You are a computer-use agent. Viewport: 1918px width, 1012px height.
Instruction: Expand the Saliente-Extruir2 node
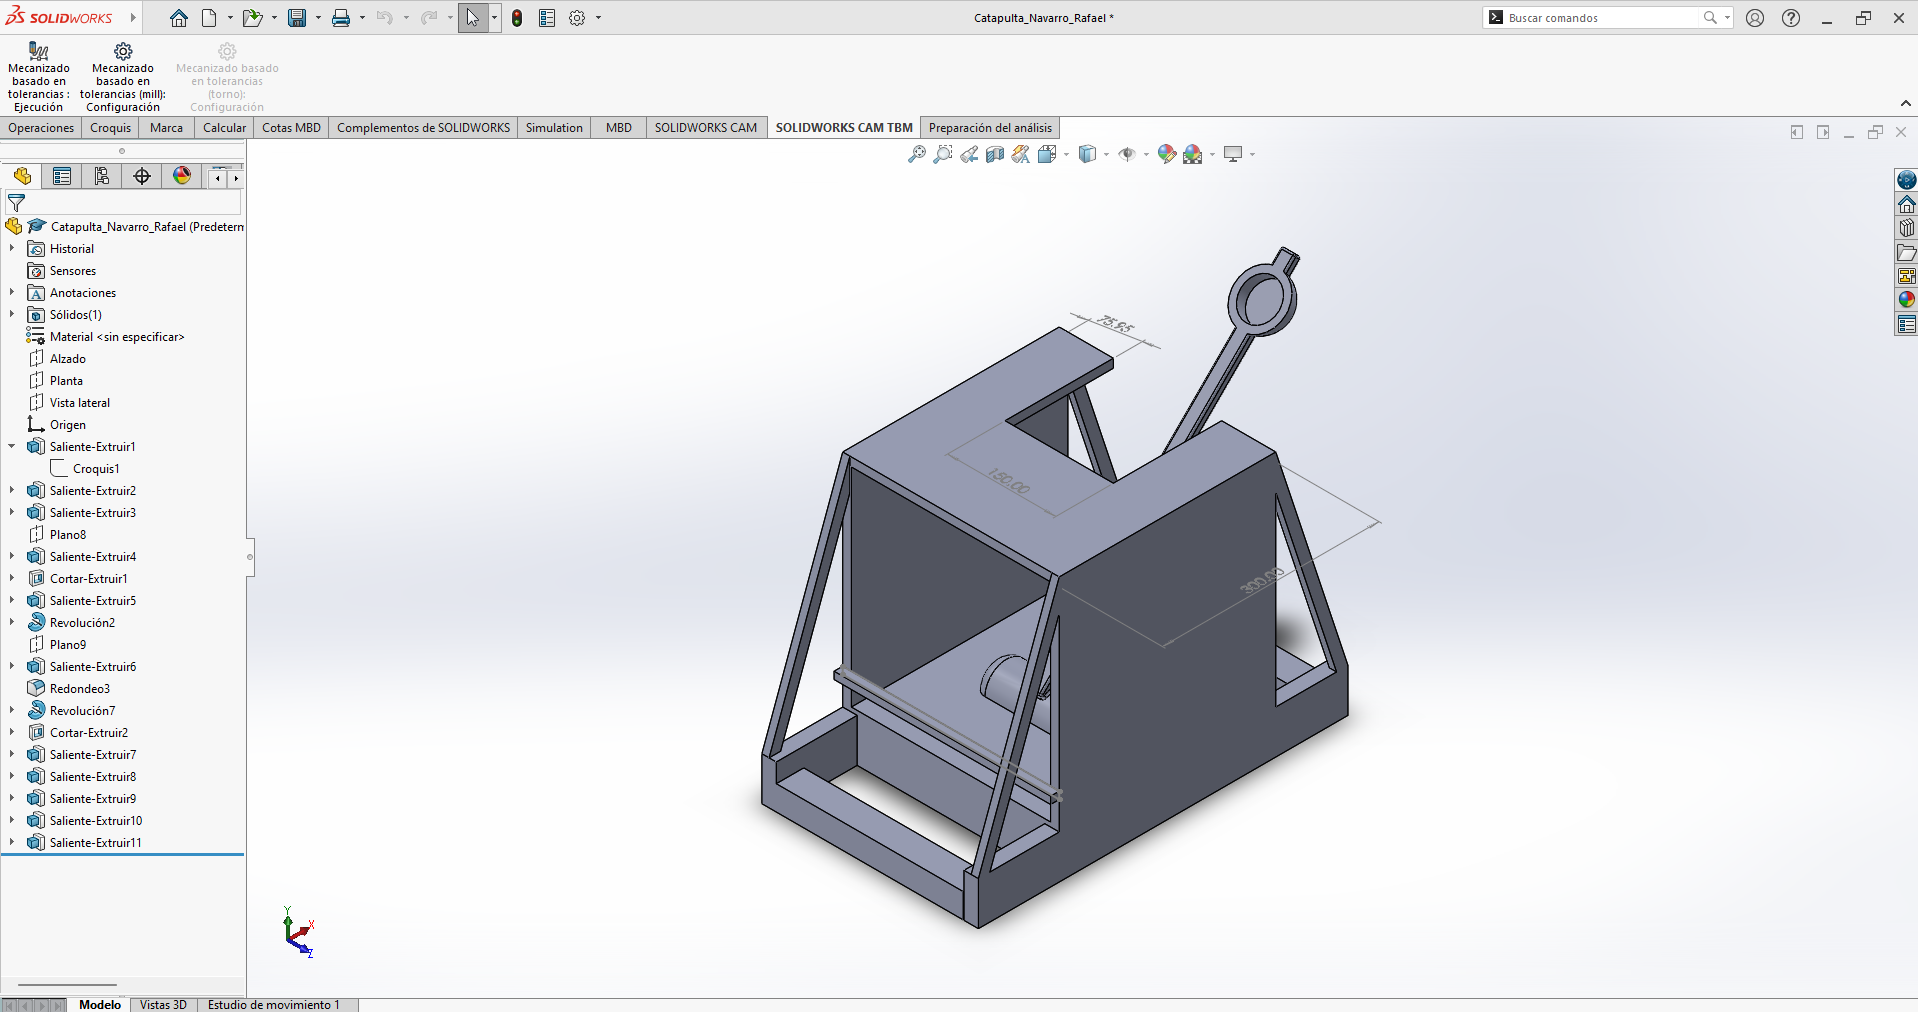pos(12,490)
